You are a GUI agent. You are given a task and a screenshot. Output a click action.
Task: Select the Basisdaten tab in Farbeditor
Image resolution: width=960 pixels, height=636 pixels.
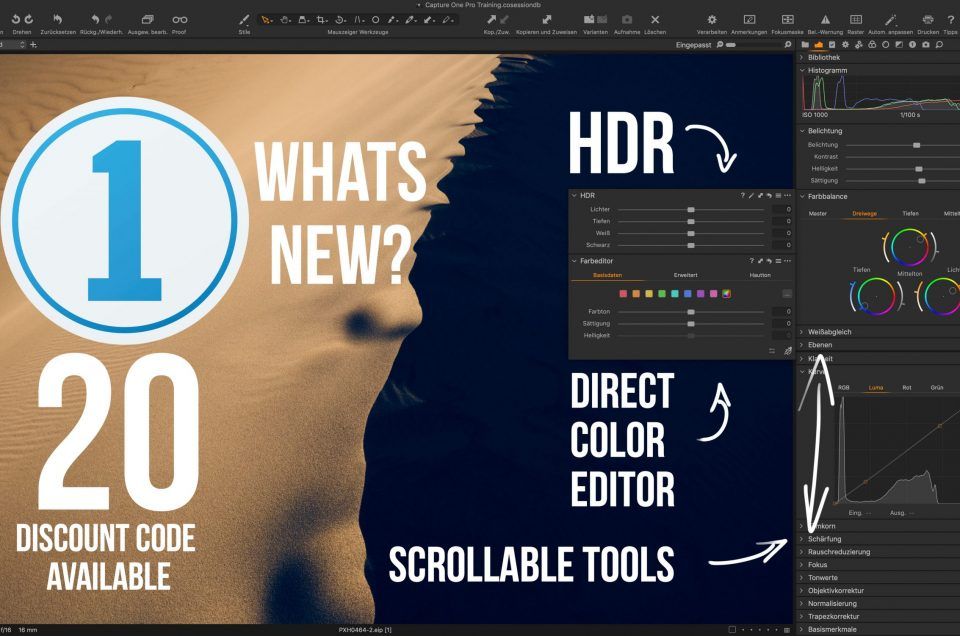pos(607,275)
